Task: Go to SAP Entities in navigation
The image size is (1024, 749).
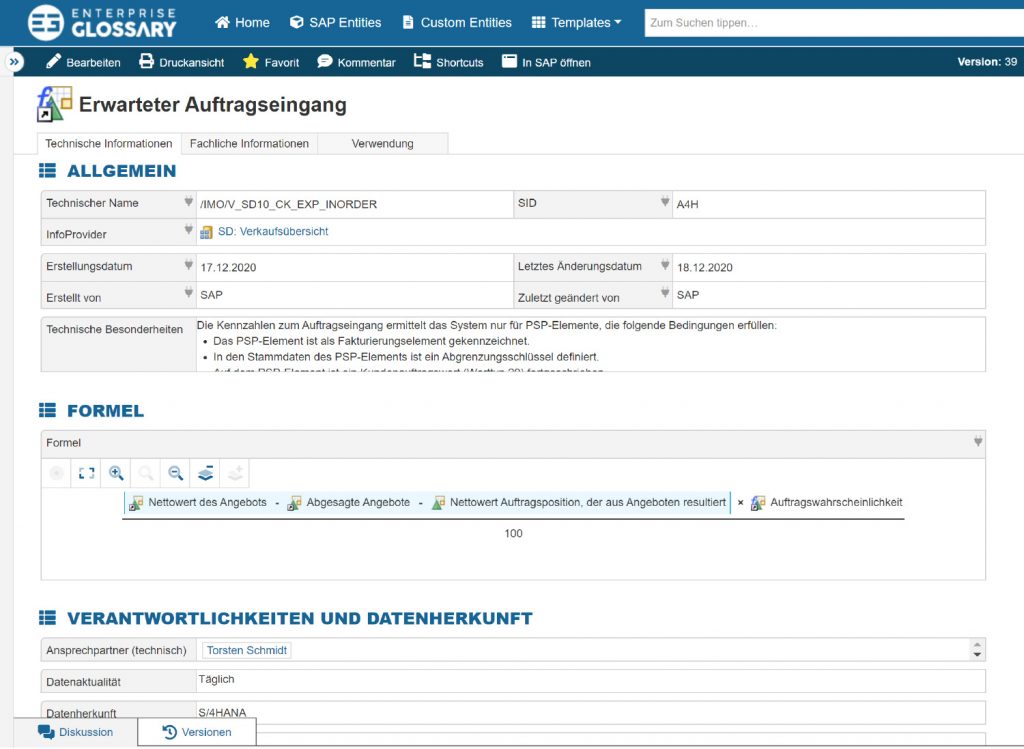Action: tap(335, 22)
